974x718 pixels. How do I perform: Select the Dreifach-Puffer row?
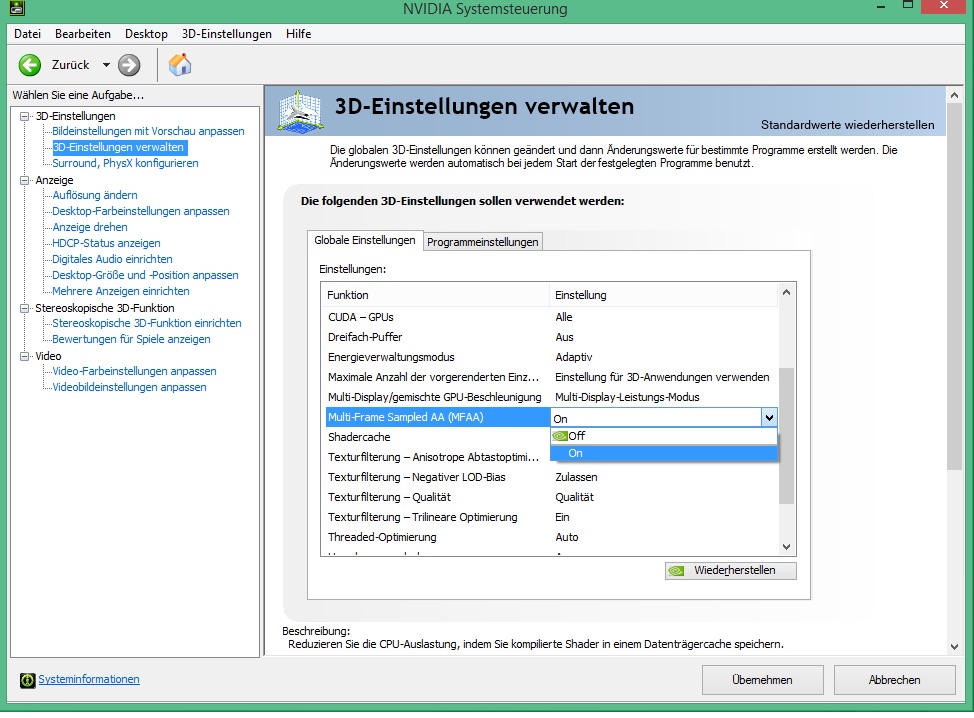552,337
